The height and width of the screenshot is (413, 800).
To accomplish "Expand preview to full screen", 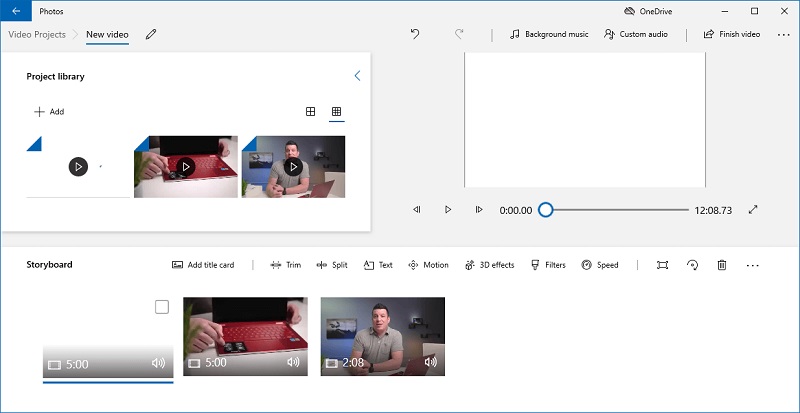I will (x=753, y=209).
